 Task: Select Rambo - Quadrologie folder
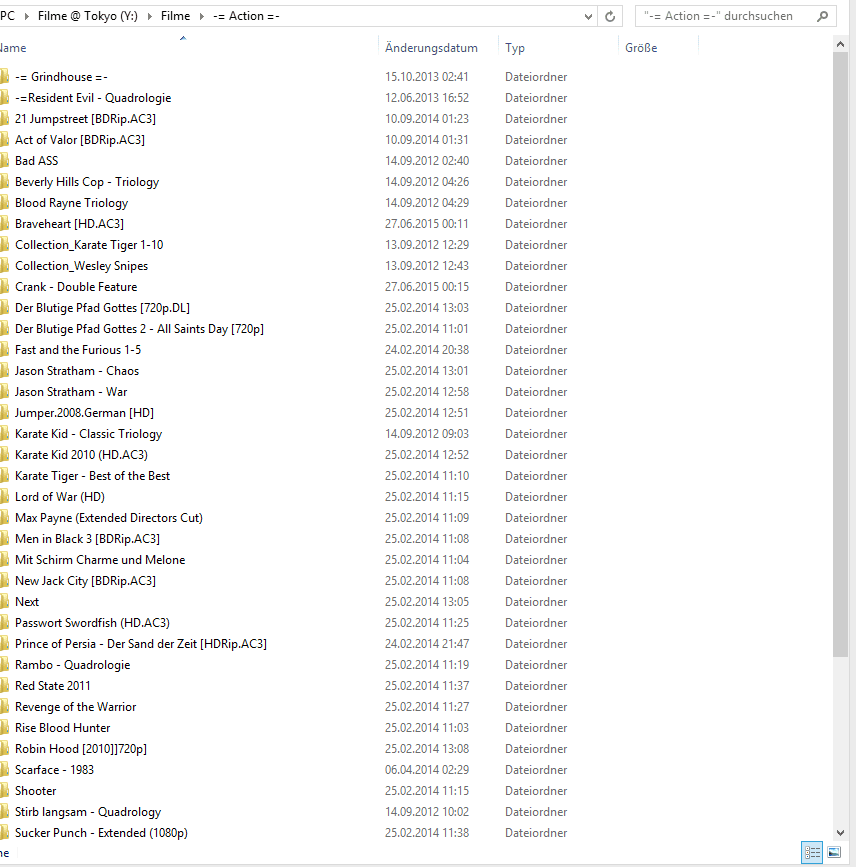tap(72, 665)
